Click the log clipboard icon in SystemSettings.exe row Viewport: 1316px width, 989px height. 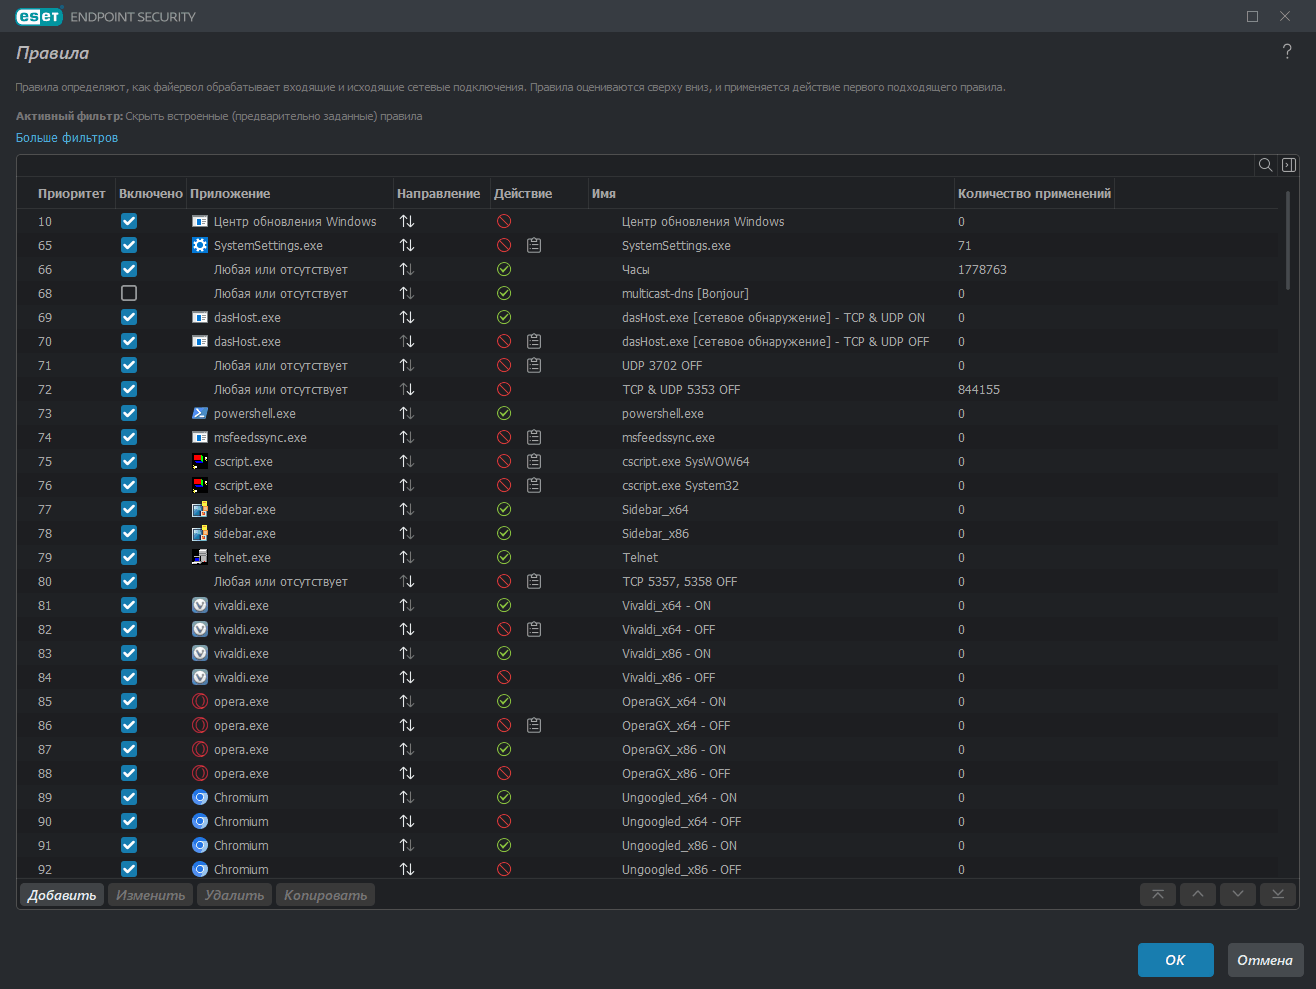(534, 245)
